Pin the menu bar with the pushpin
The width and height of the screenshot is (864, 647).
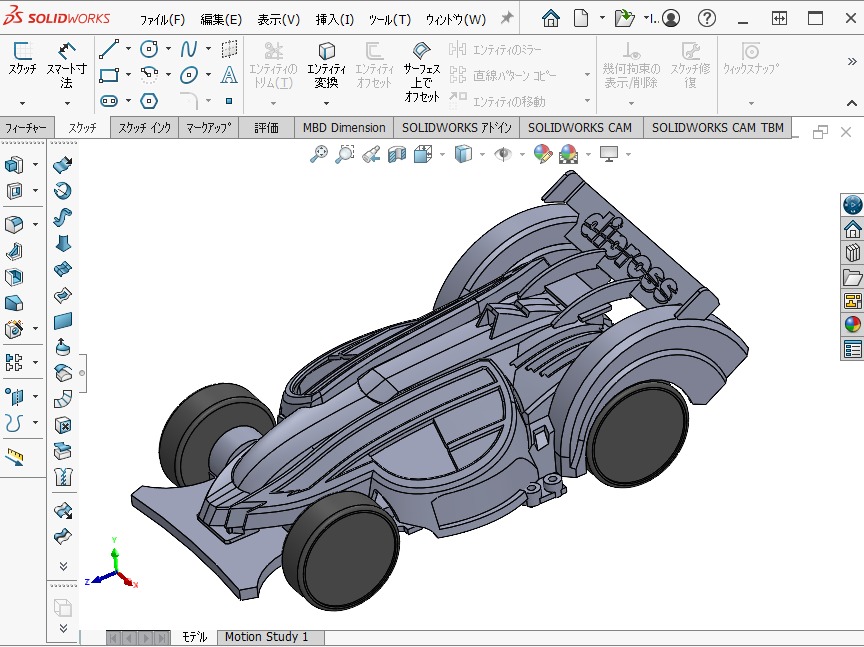(506, 18)
